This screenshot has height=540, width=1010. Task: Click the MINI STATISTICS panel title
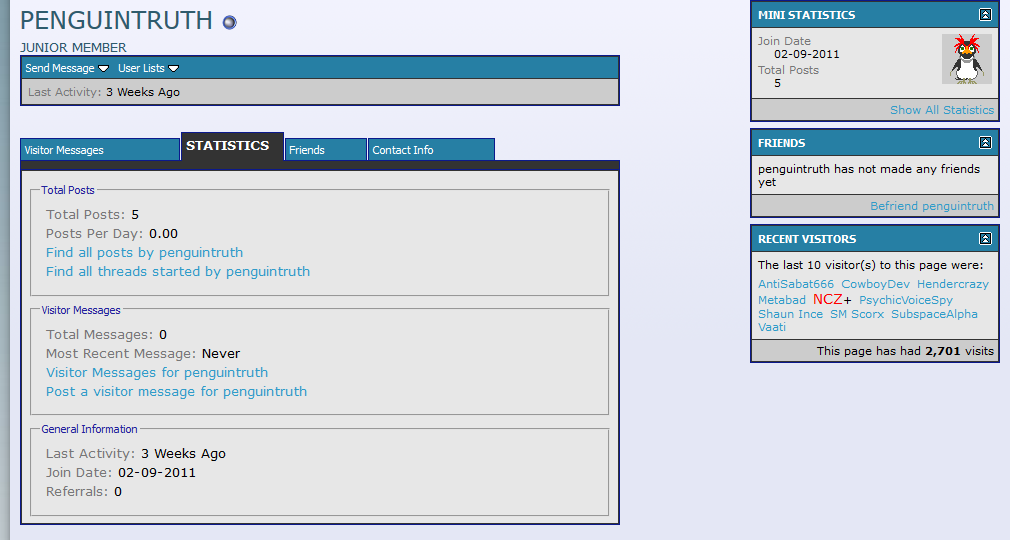pos(806,15)
